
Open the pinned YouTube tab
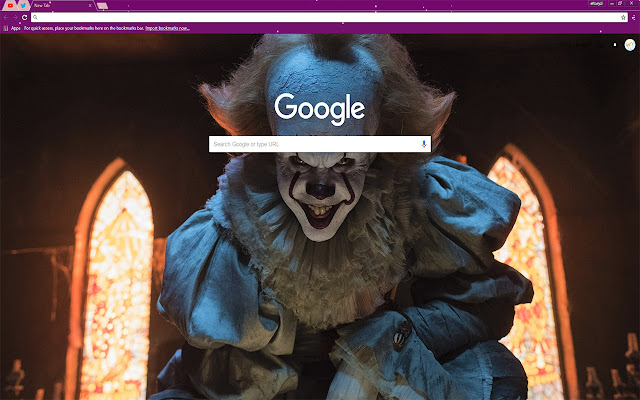coord(10,5)
